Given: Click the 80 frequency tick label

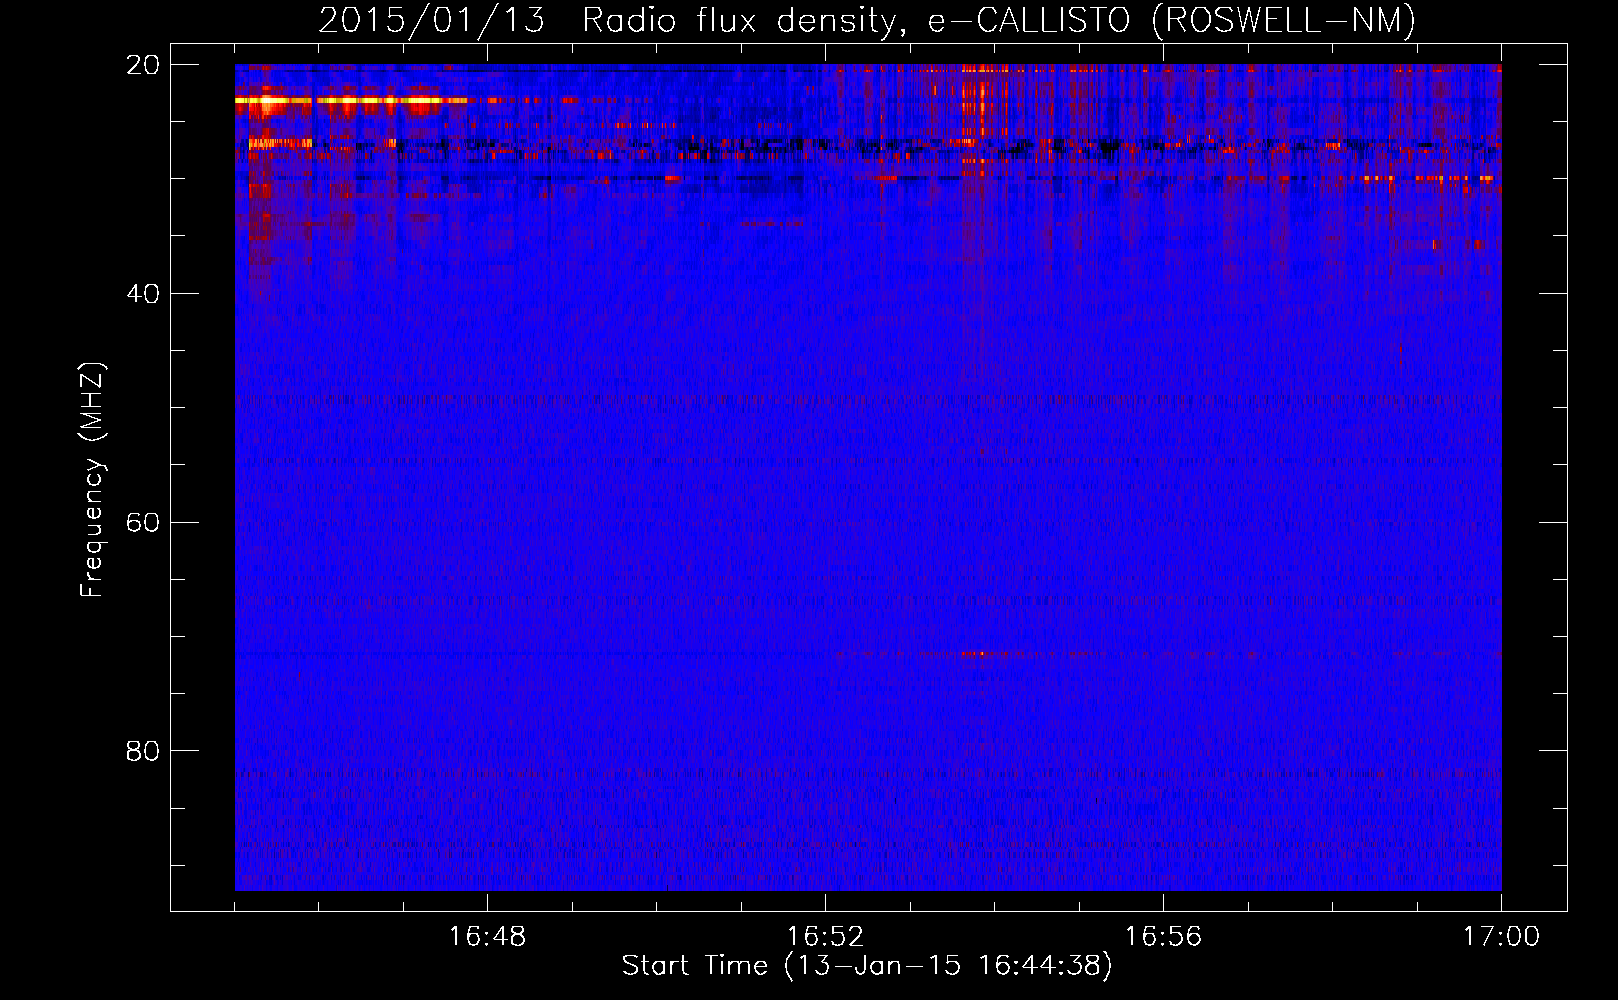Looking at the screenshot, I should click(x=143, y=751).
